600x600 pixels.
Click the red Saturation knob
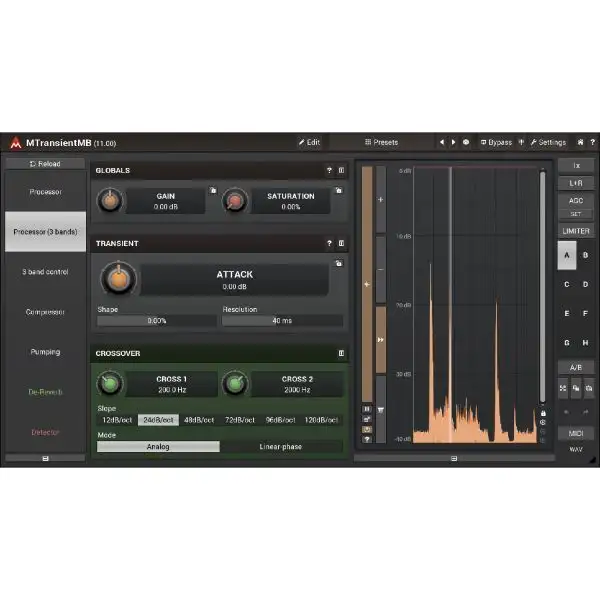[235, 201]
